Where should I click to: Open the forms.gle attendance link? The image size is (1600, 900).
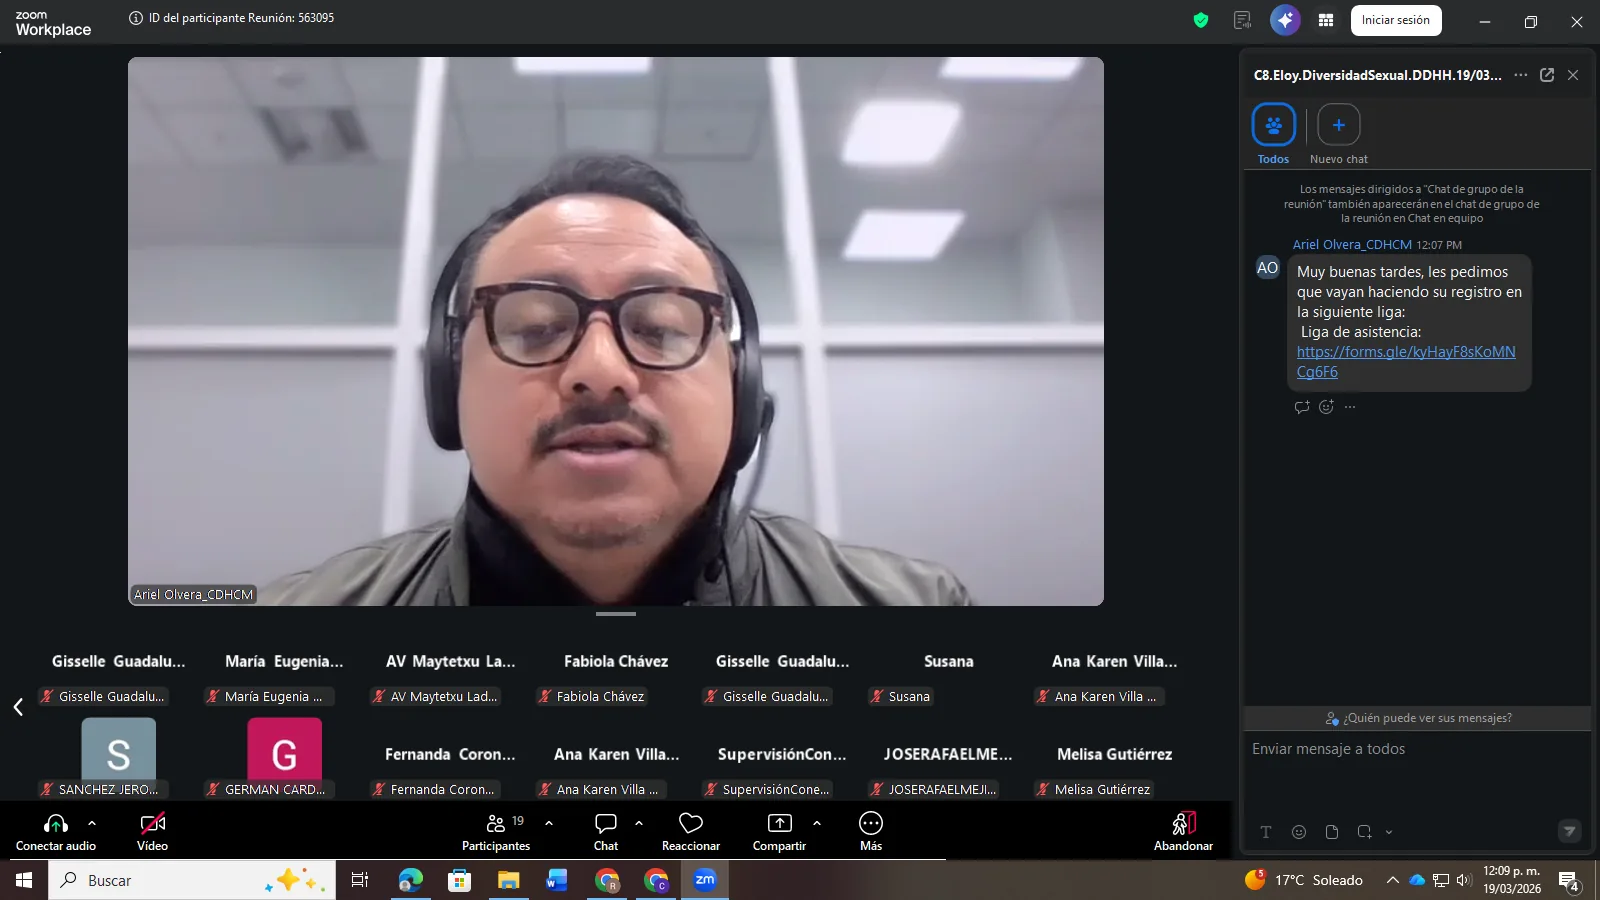point(1406,361)
